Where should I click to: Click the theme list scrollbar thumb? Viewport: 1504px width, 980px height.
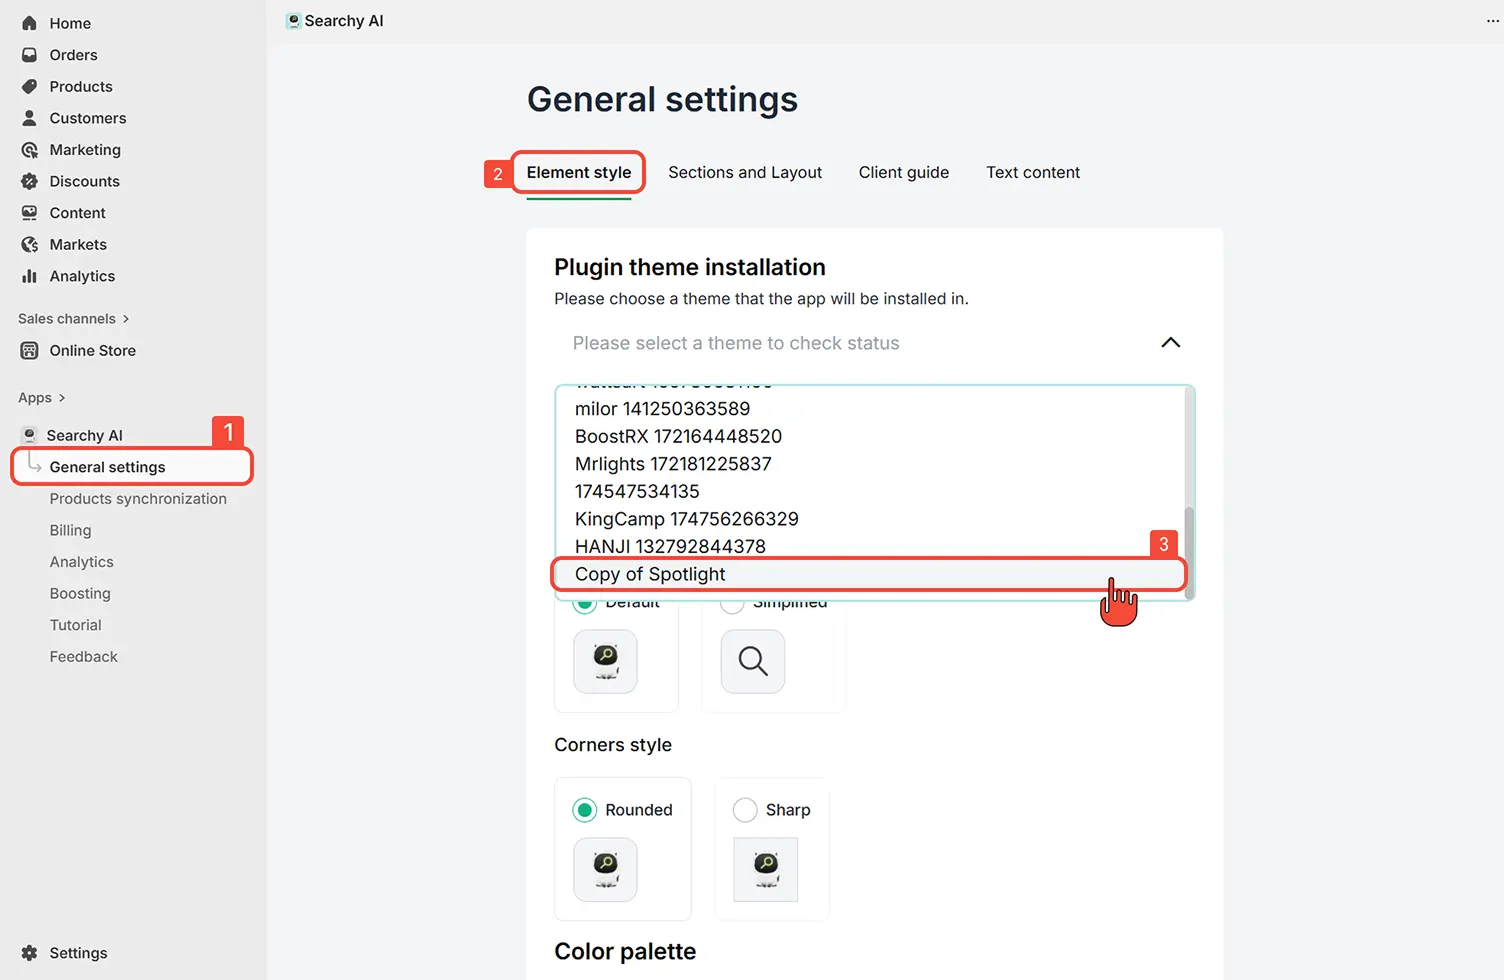(x=1189, y=550)
